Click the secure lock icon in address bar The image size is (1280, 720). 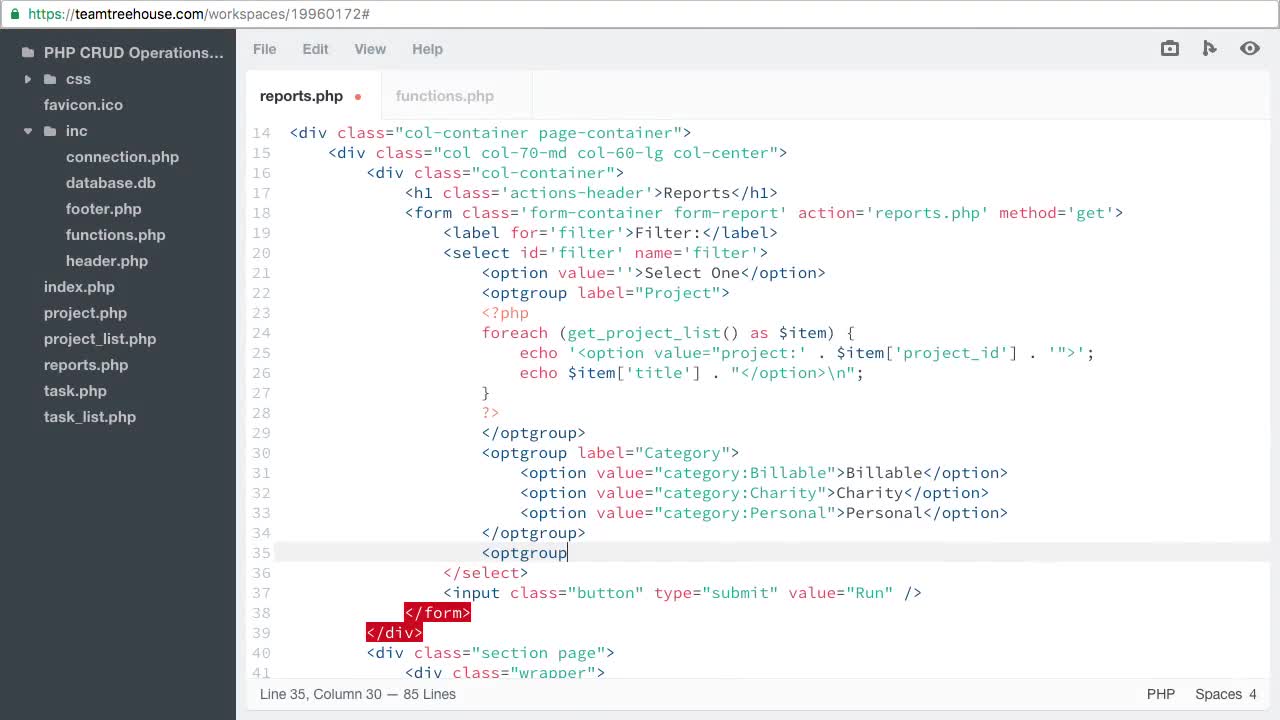[14, 14]
